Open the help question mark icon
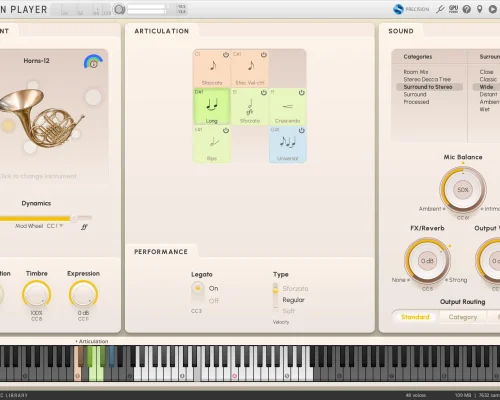Image resolution: width=500 pixels, height=400 pixels. (x=467, y=9)
